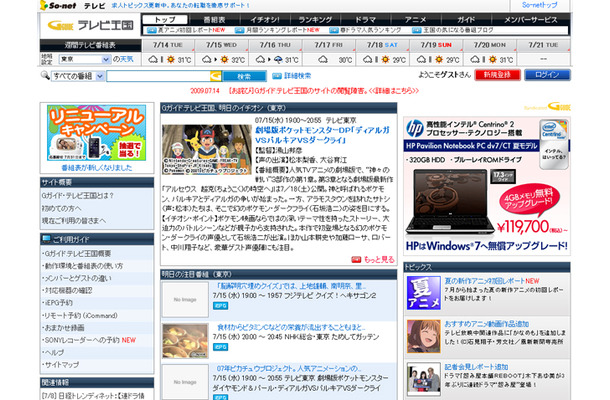Open the 詳細検索 link
610x400 pixels.
click(x=298, y=76)
